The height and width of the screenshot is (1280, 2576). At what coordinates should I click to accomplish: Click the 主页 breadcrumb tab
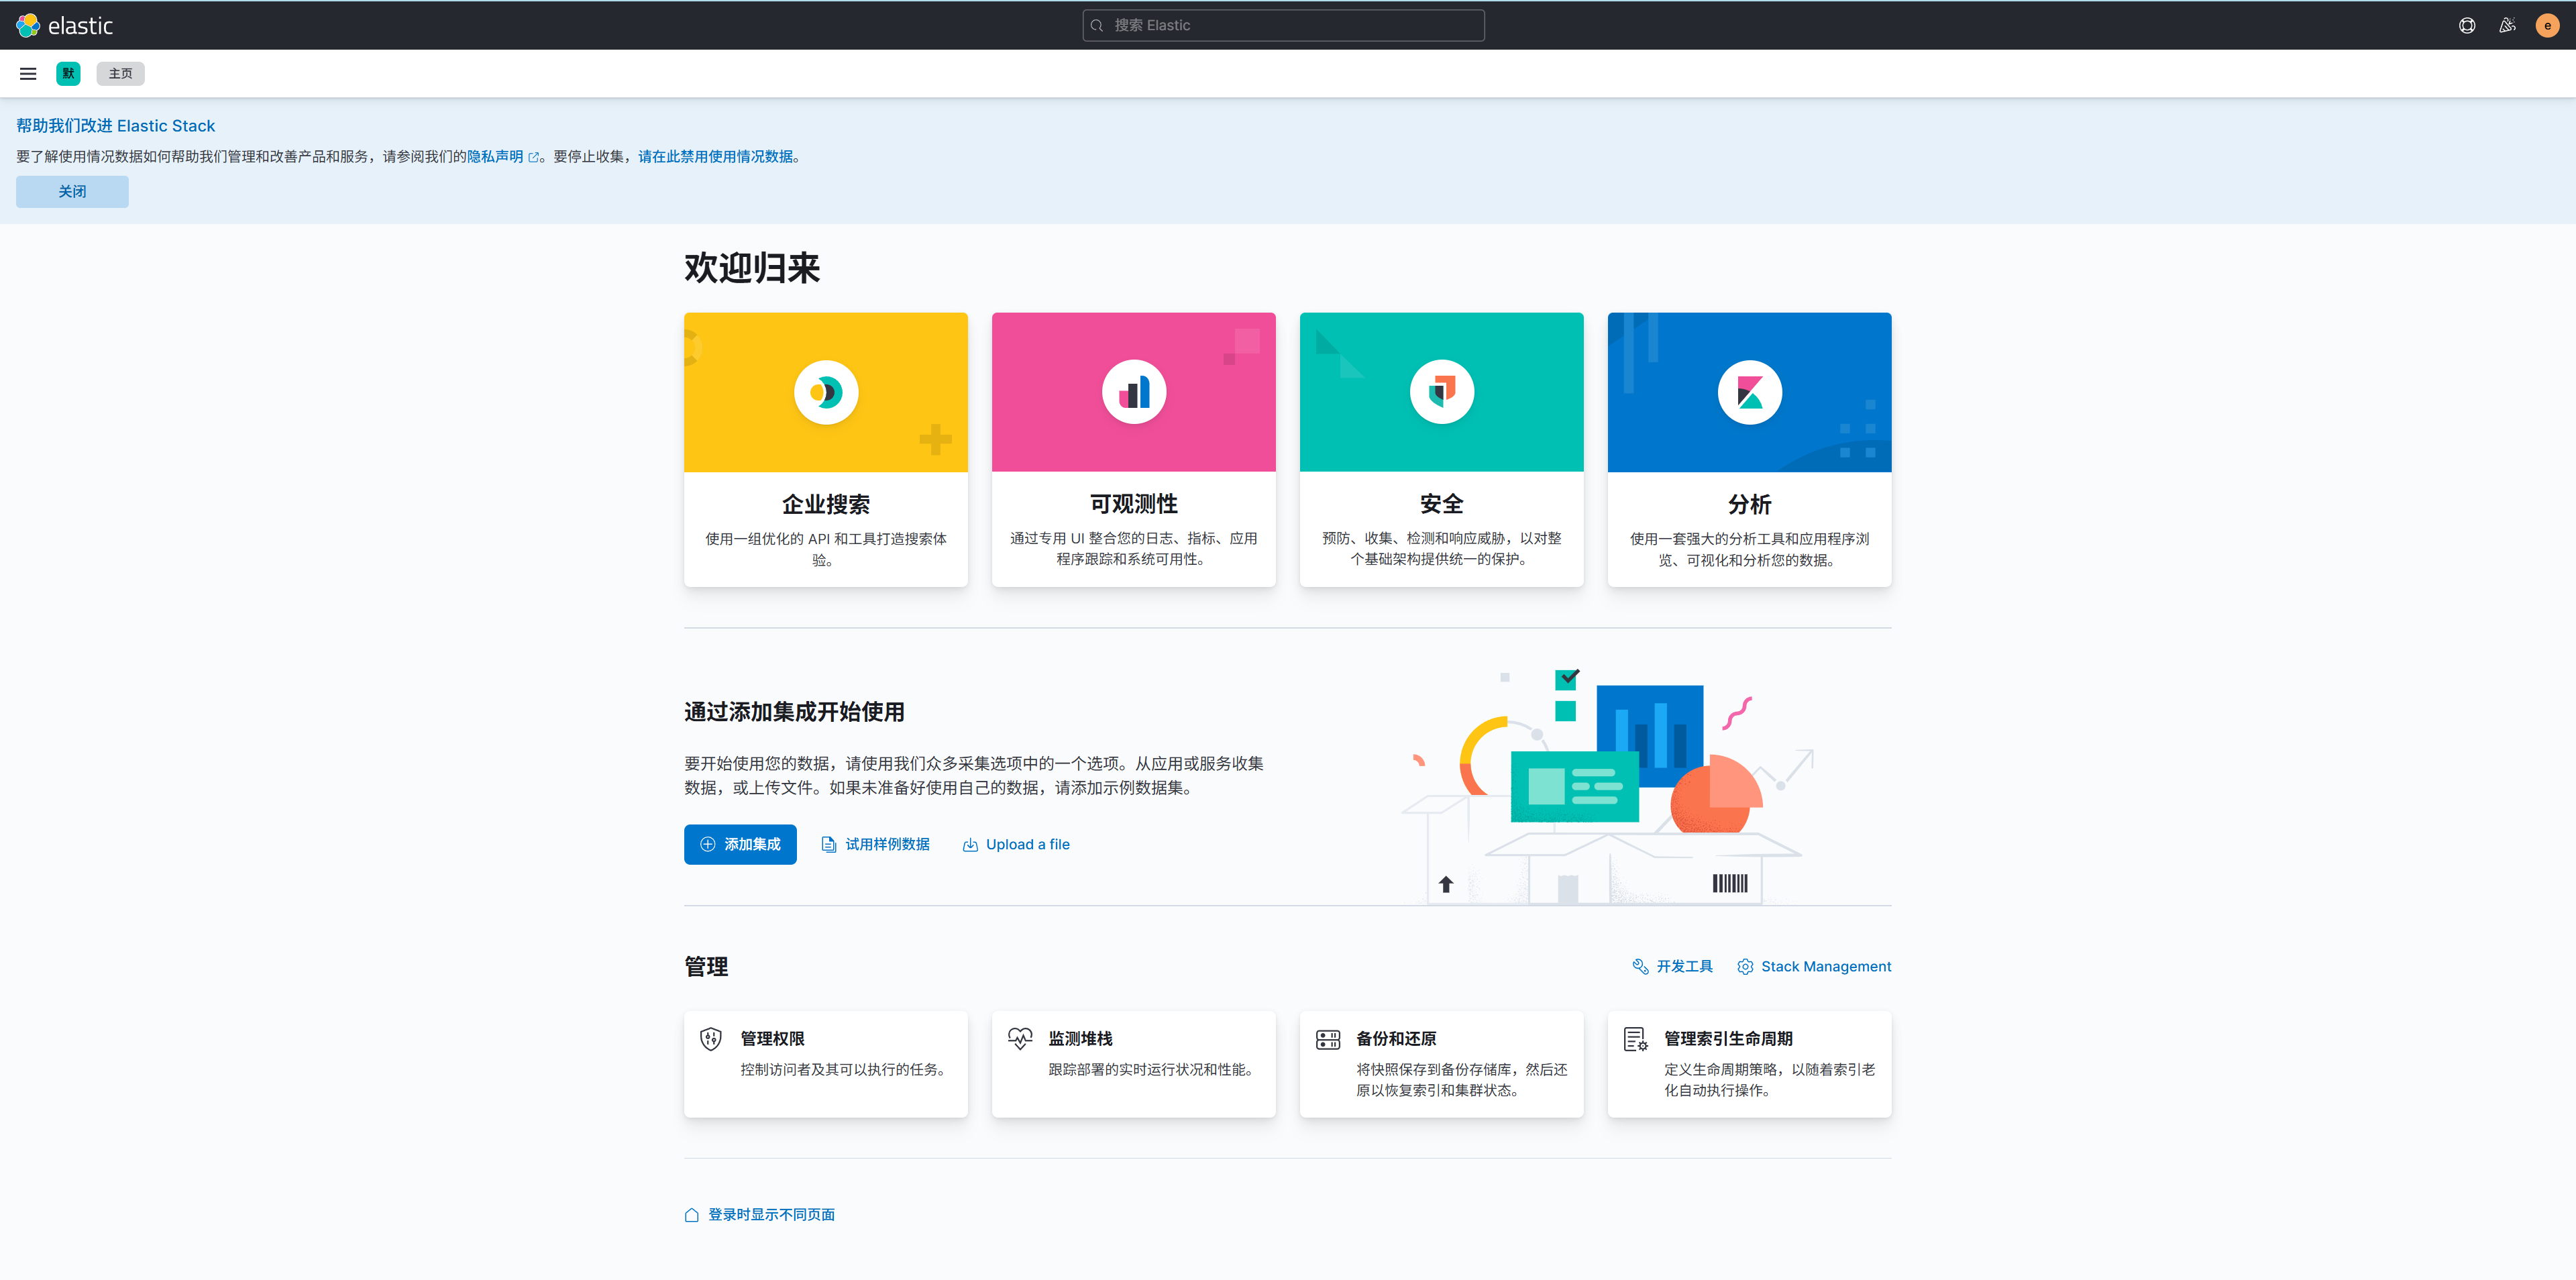coord(120,73)
